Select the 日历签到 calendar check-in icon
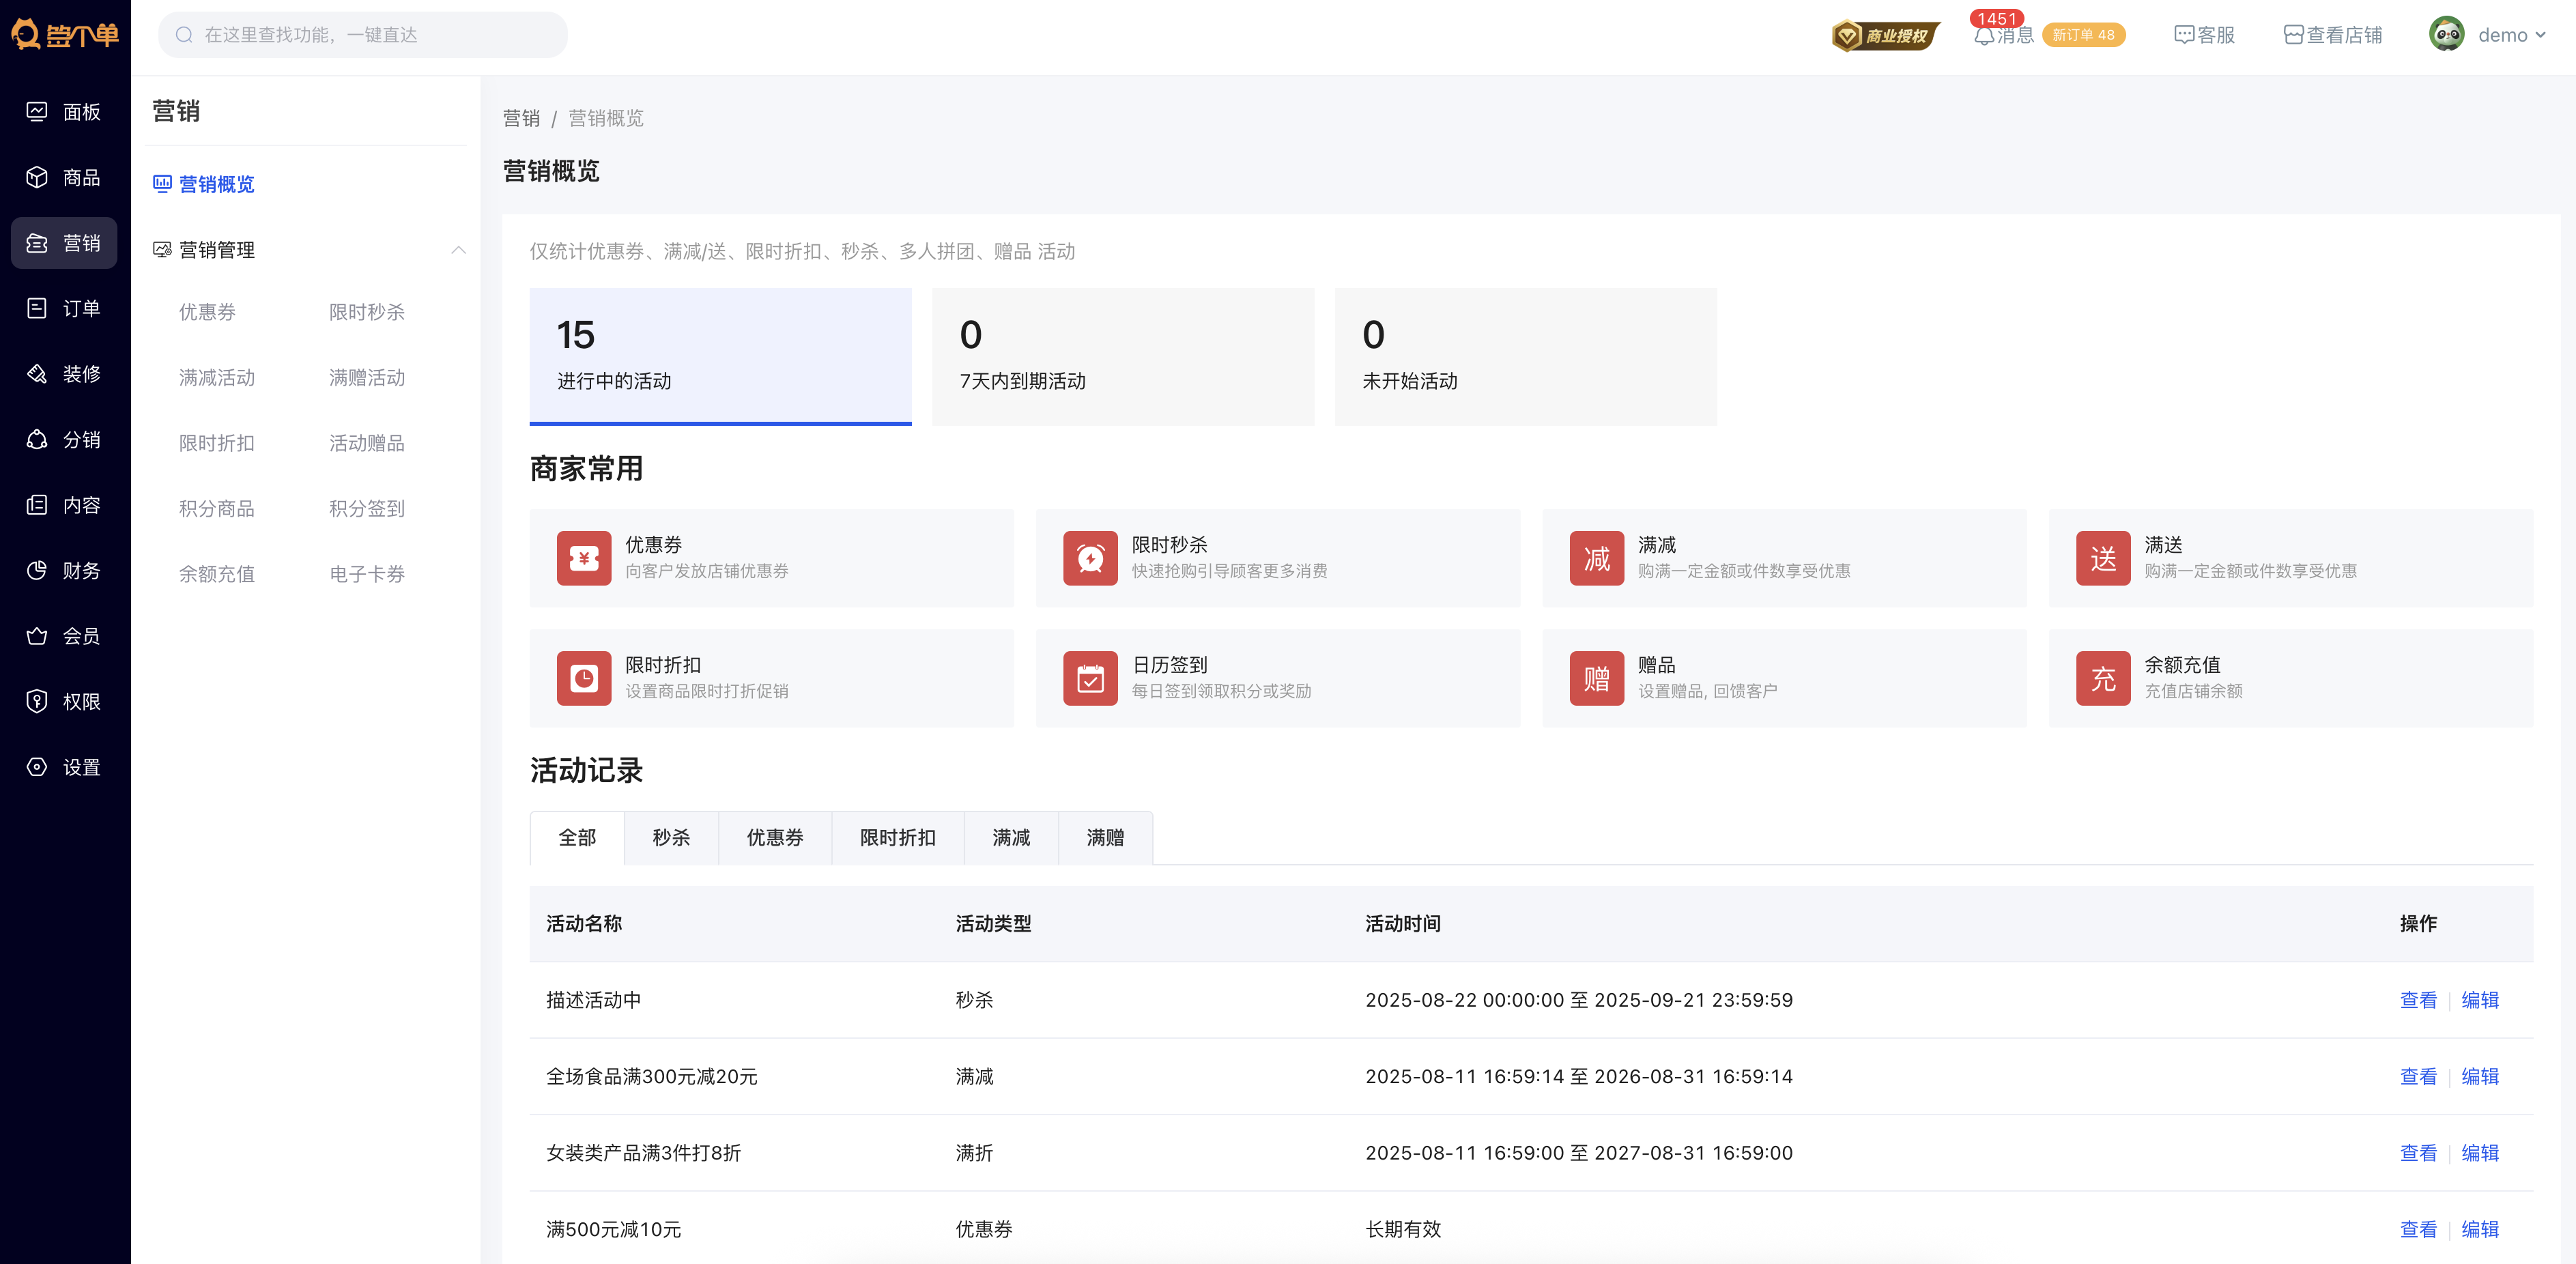This screenshot has height=1264, width=2576. tap(1091, 677)
